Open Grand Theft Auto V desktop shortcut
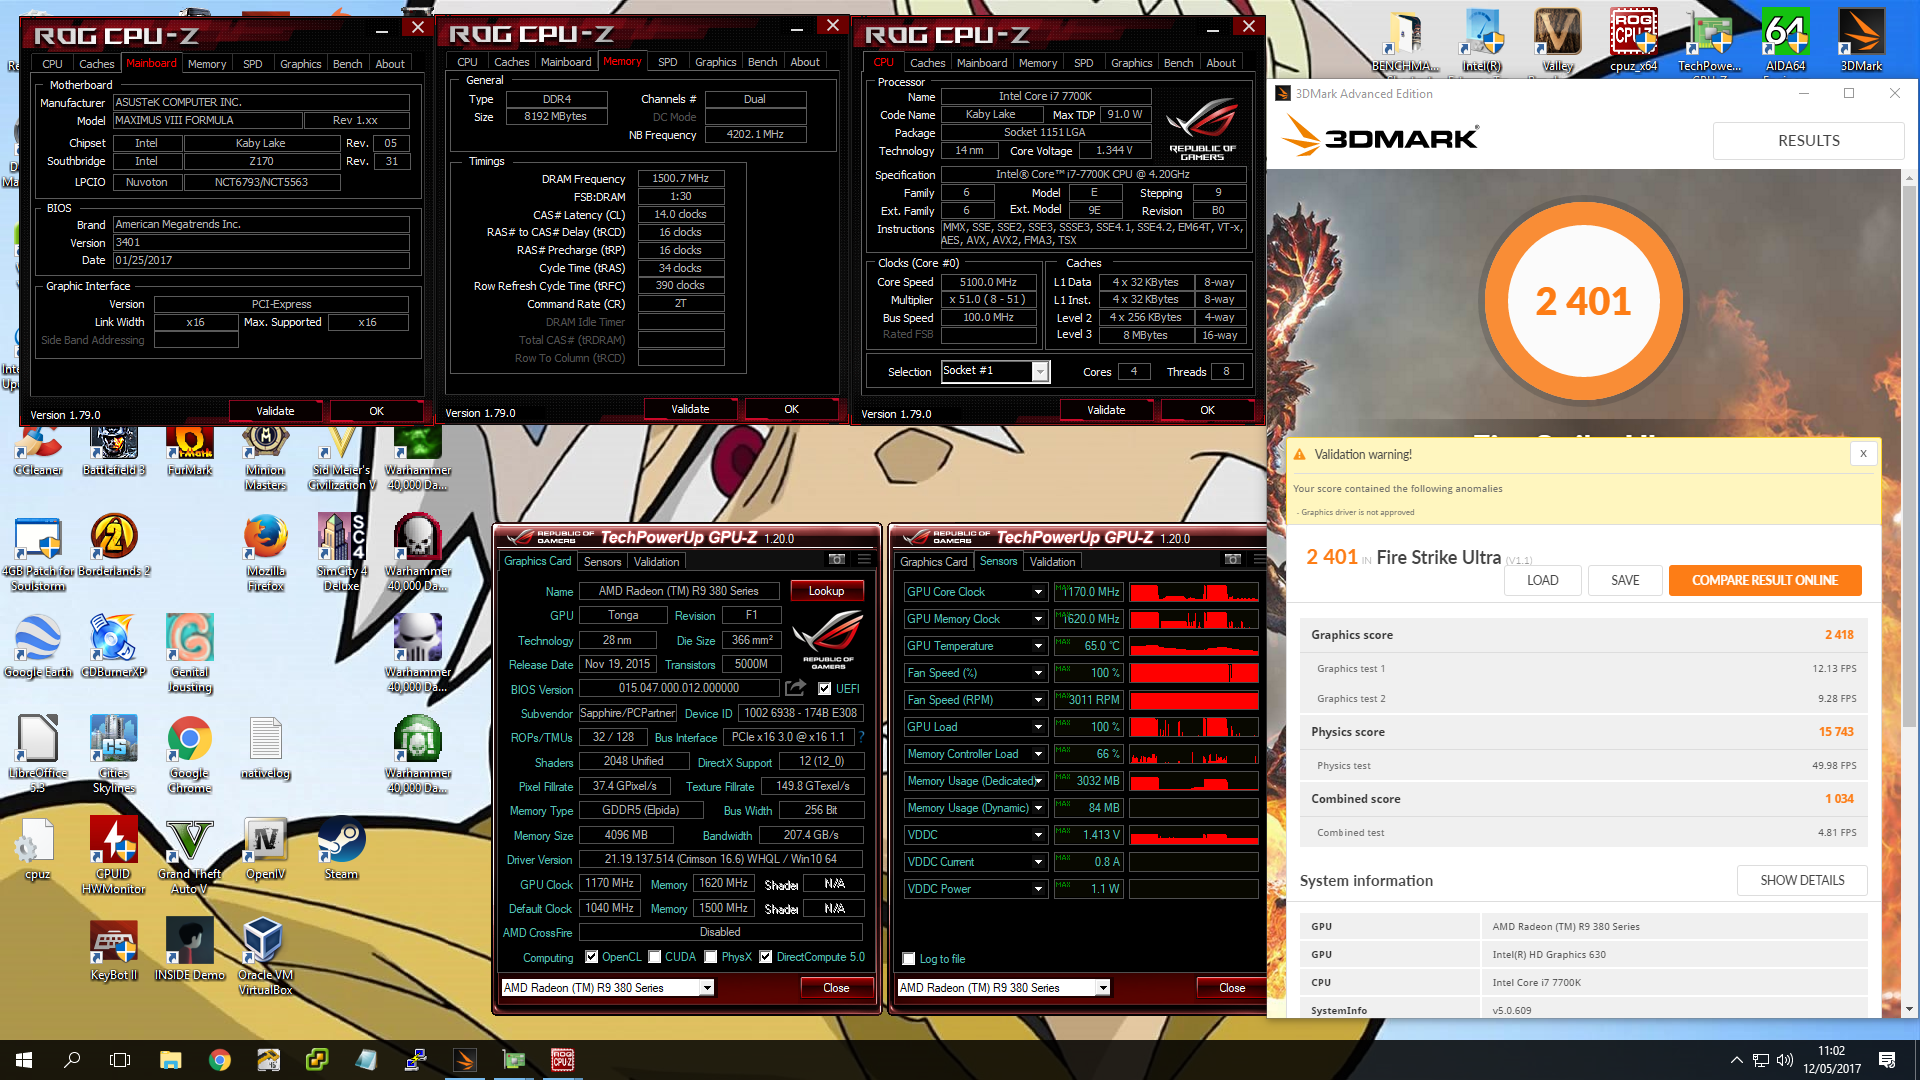 pos(189,856)
